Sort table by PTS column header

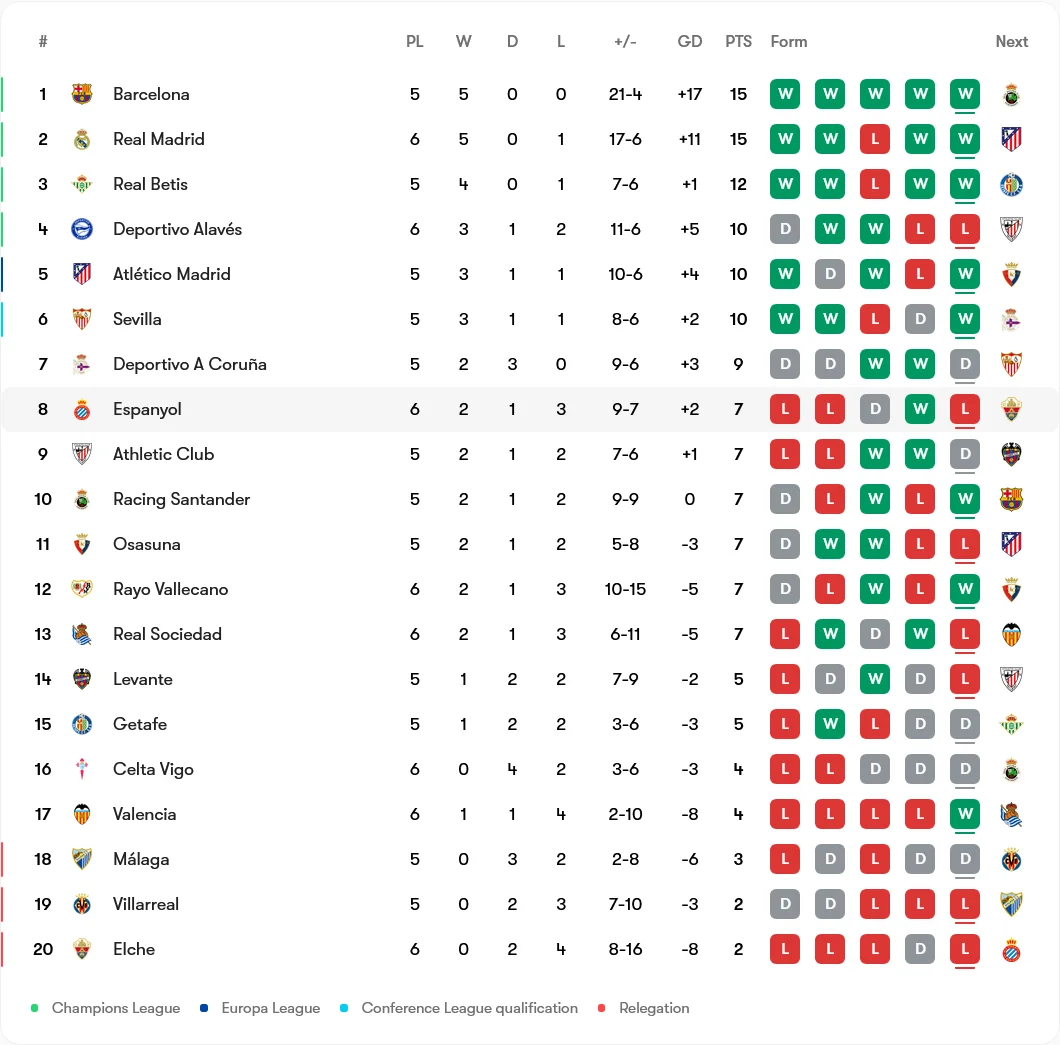(x=738, y=42)
